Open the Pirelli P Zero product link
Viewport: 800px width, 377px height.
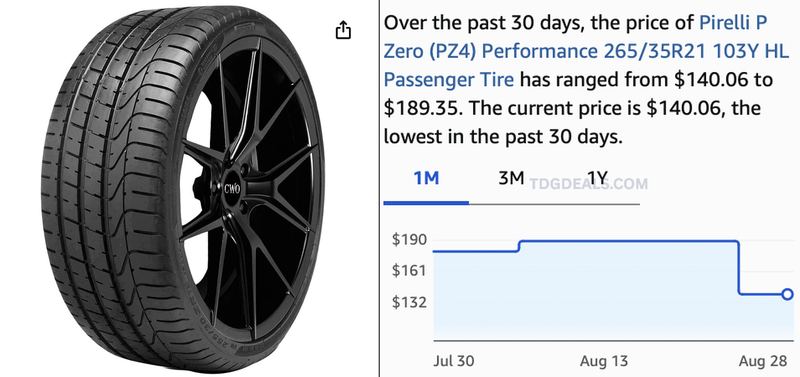coord(586,52)
